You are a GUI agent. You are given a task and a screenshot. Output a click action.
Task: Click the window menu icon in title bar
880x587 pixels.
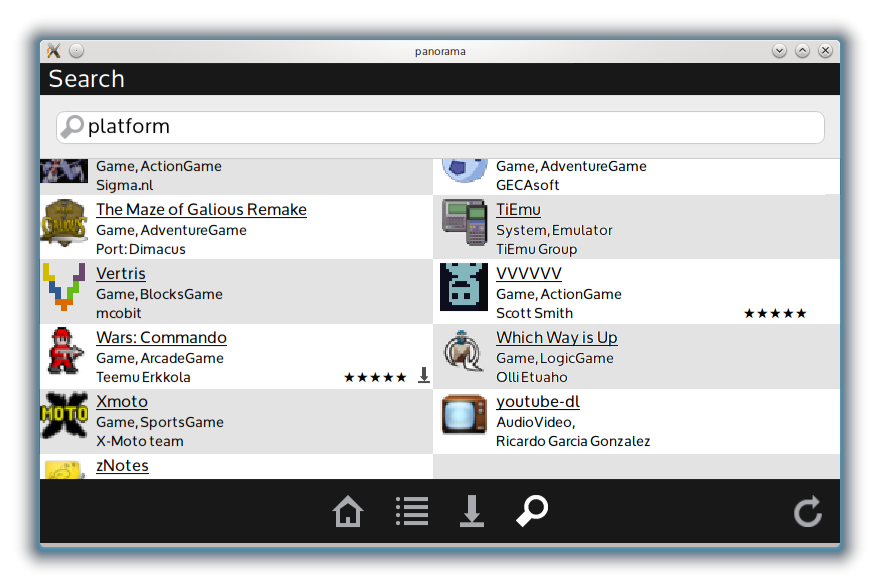(x=54, y=51)
